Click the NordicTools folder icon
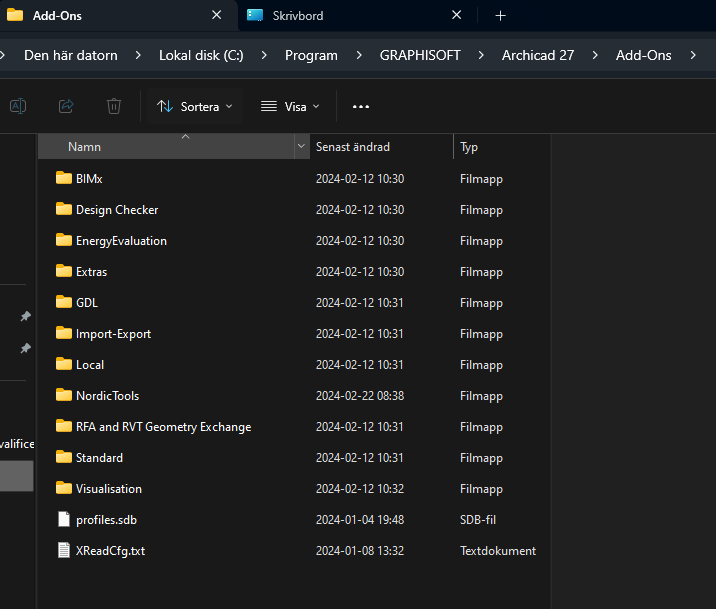Image resolution: width=716 pixels, height=609 pixels. coord(64,396)
